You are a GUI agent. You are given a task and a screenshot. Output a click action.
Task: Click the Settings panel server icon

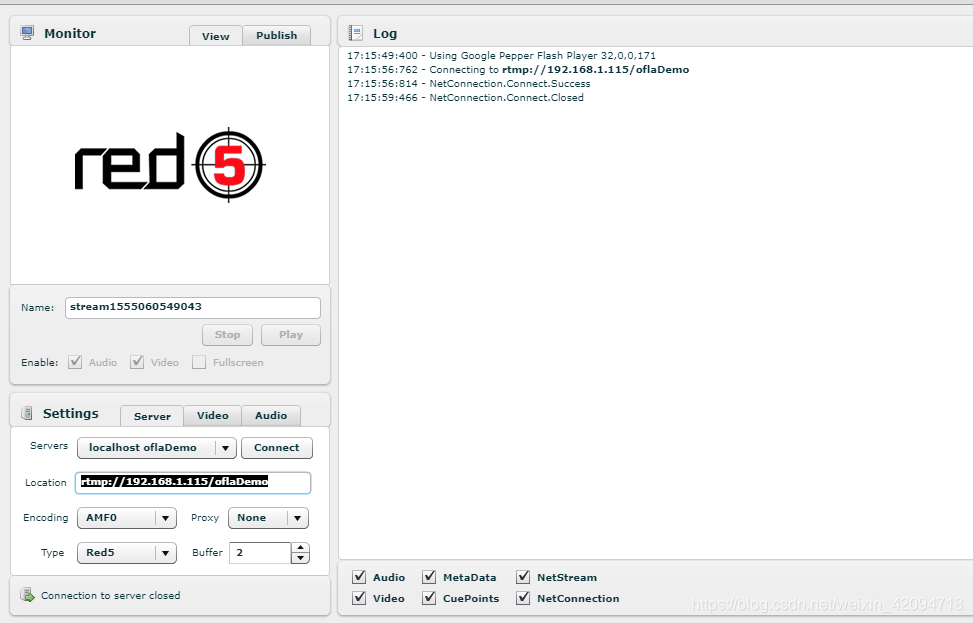click(27, 413)
